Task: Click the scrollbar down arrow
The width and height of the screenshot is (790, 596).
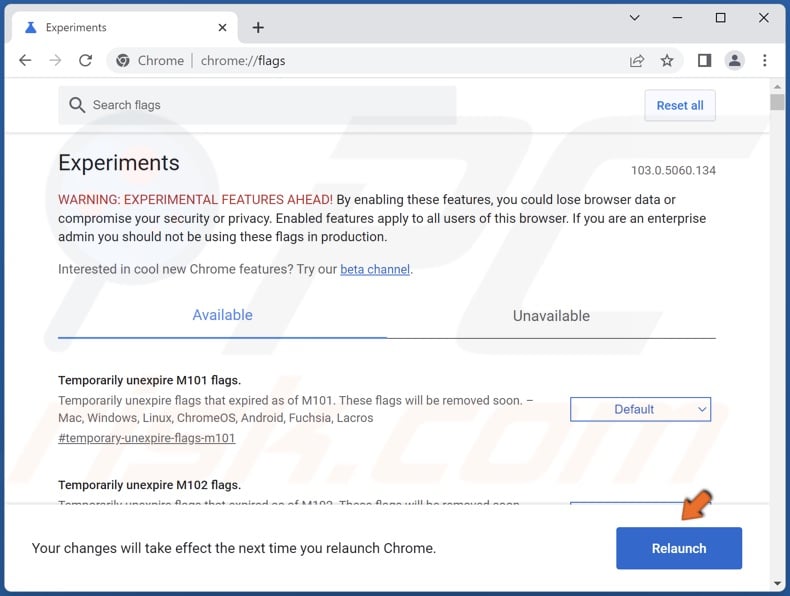Action: tap(777, 584)
